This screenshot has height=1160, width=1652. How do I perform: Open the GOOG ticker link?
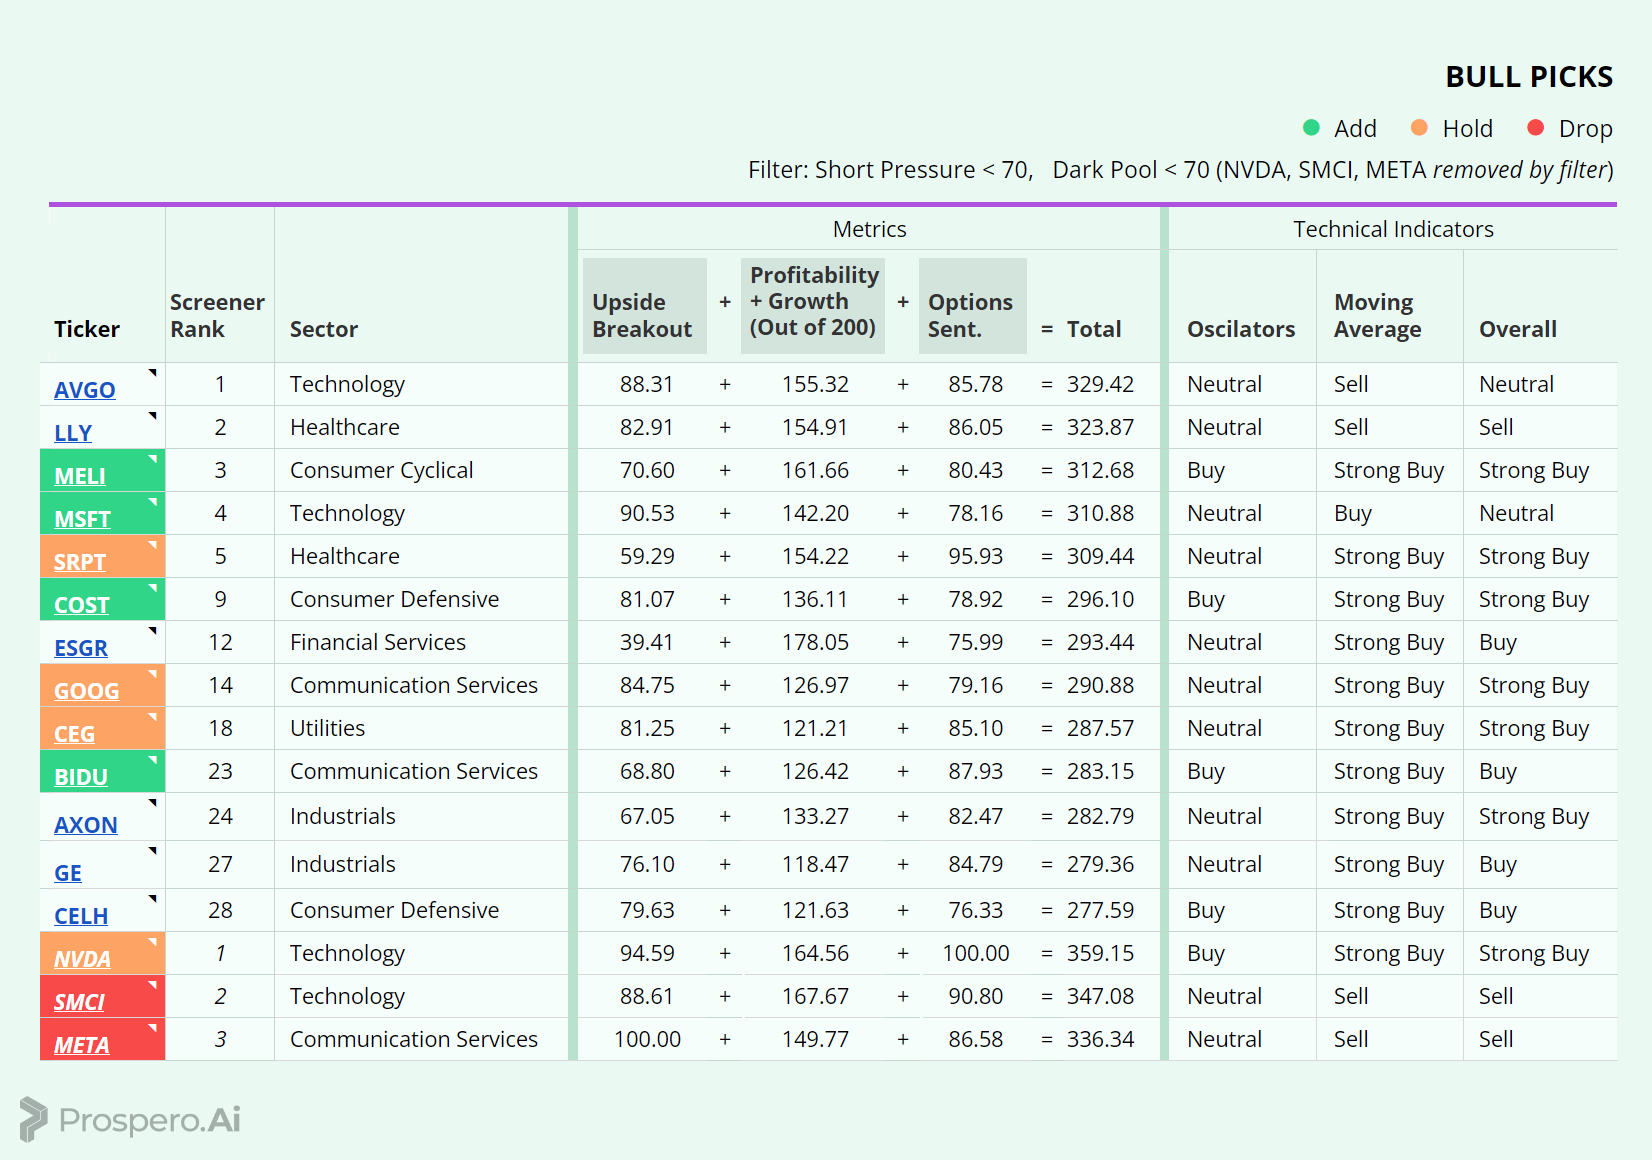[x=86, y=691]
